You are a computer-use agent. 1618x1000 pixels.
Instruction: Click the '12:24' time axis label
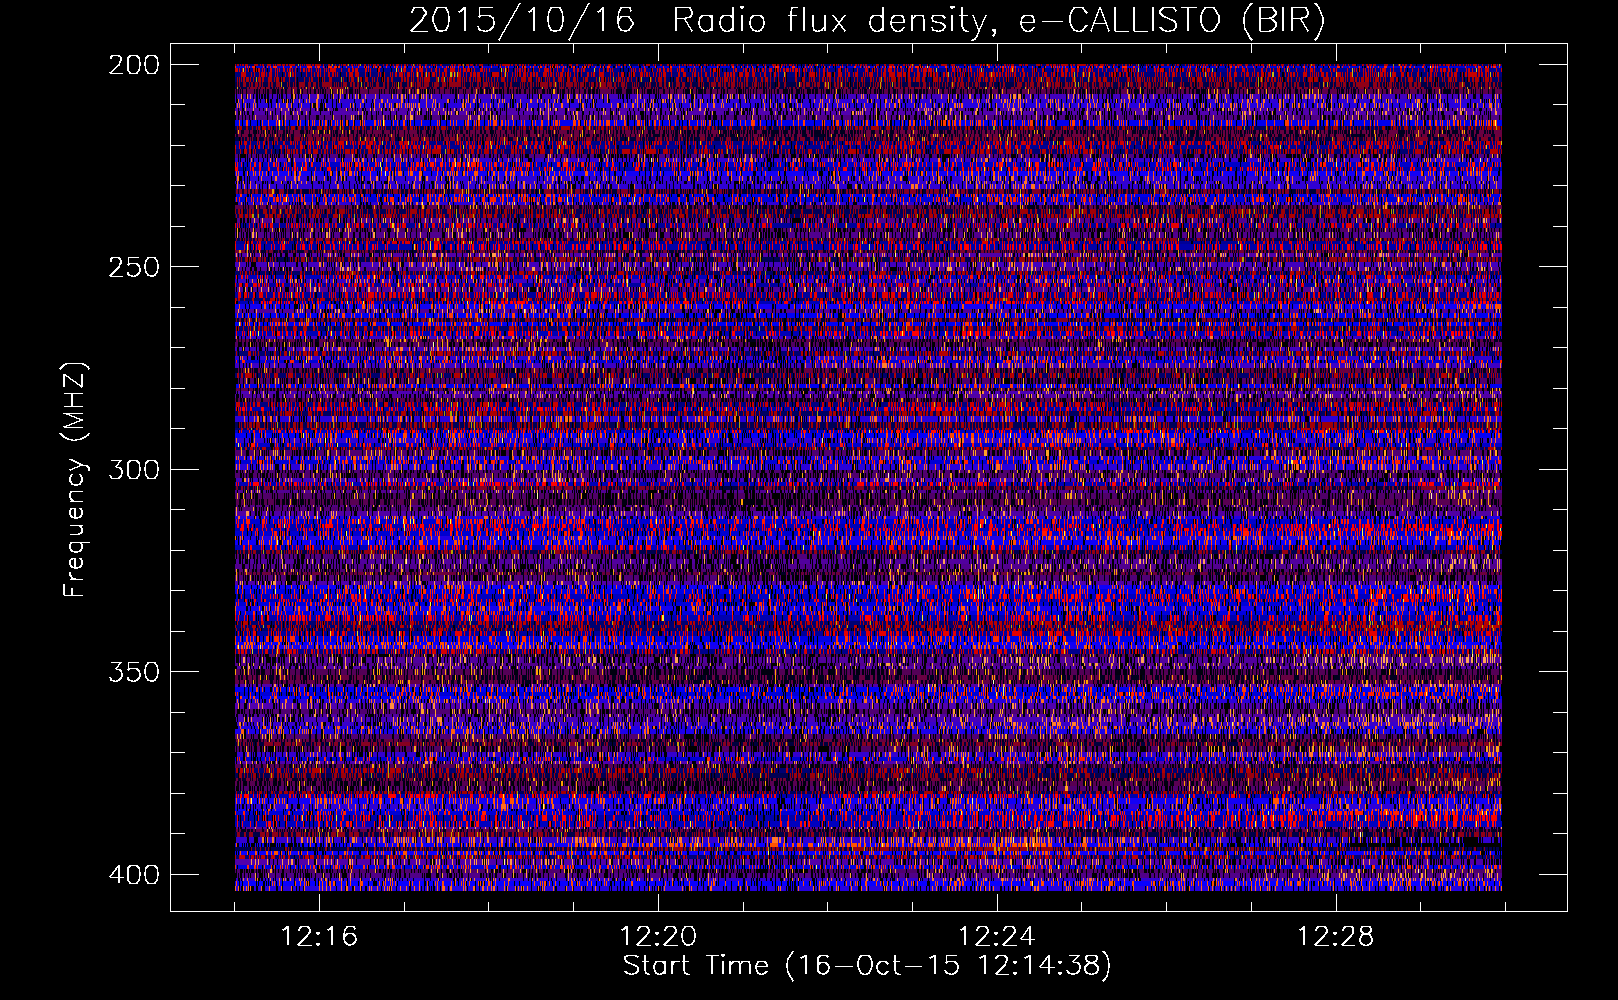997,936
